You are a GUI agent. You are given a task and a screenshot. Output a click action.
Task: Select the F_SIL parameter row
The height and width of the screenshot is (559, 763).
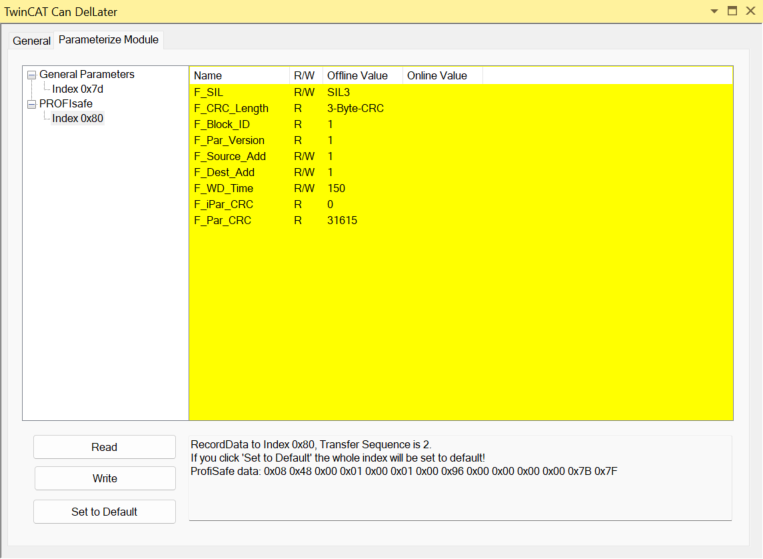click(461, 92)
